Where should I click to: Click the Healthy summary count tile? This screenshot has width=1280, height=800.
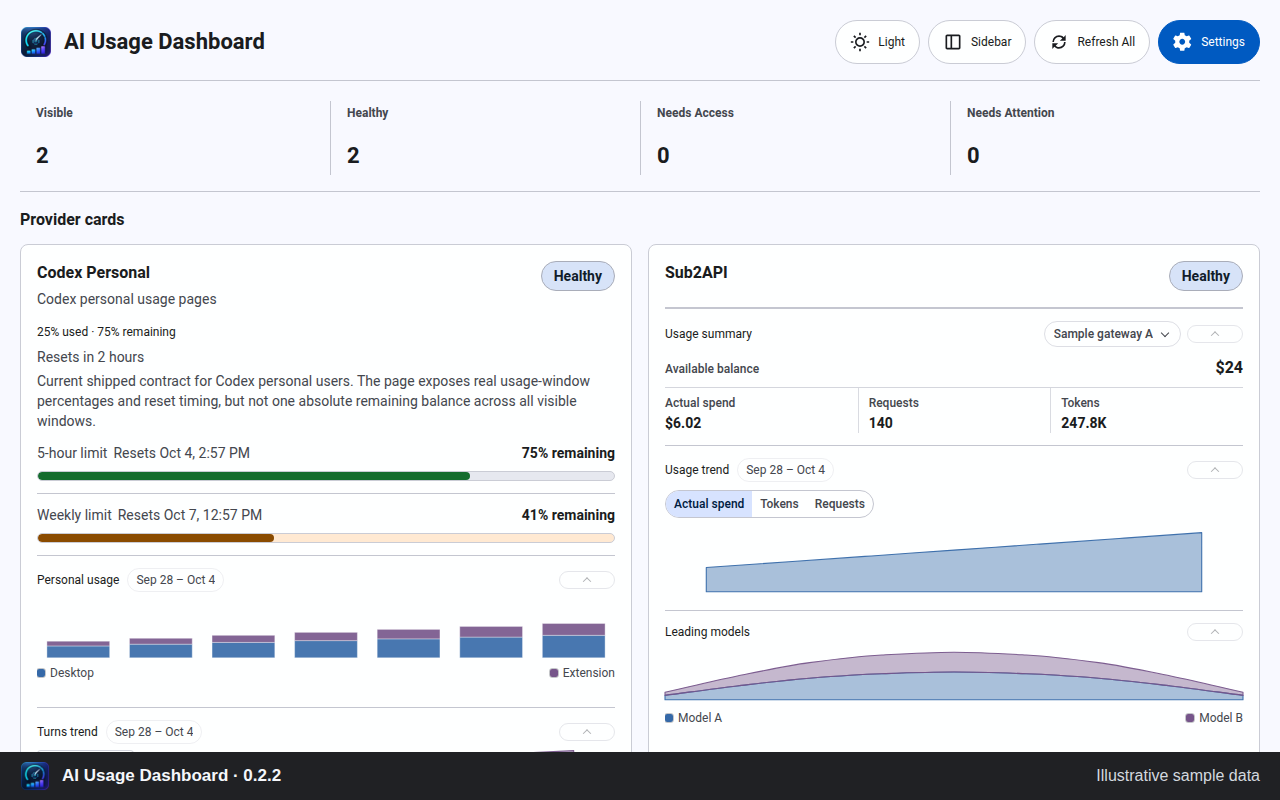[x=486, y=137]
